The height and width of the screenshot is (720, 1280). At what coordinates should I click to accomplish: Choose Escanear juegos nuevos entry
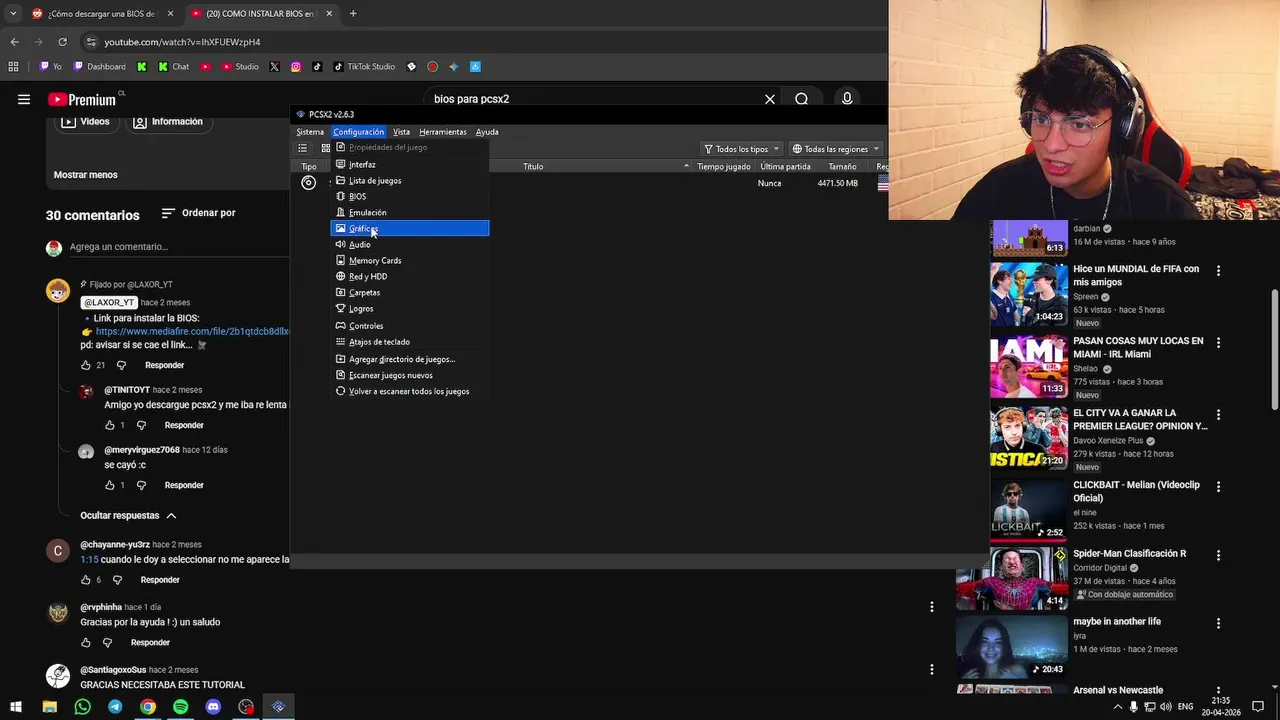[410, 375]
